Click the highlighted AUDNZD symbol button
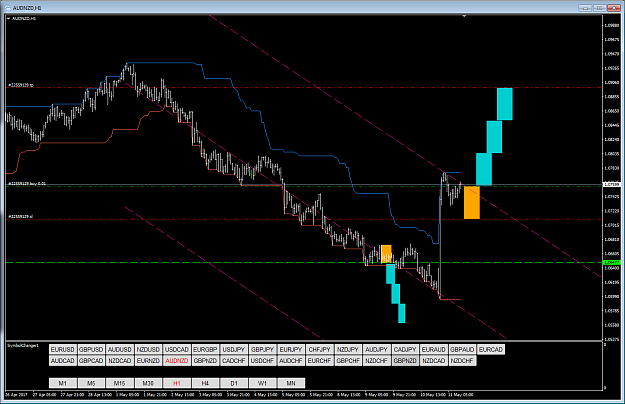 (177, 361)
